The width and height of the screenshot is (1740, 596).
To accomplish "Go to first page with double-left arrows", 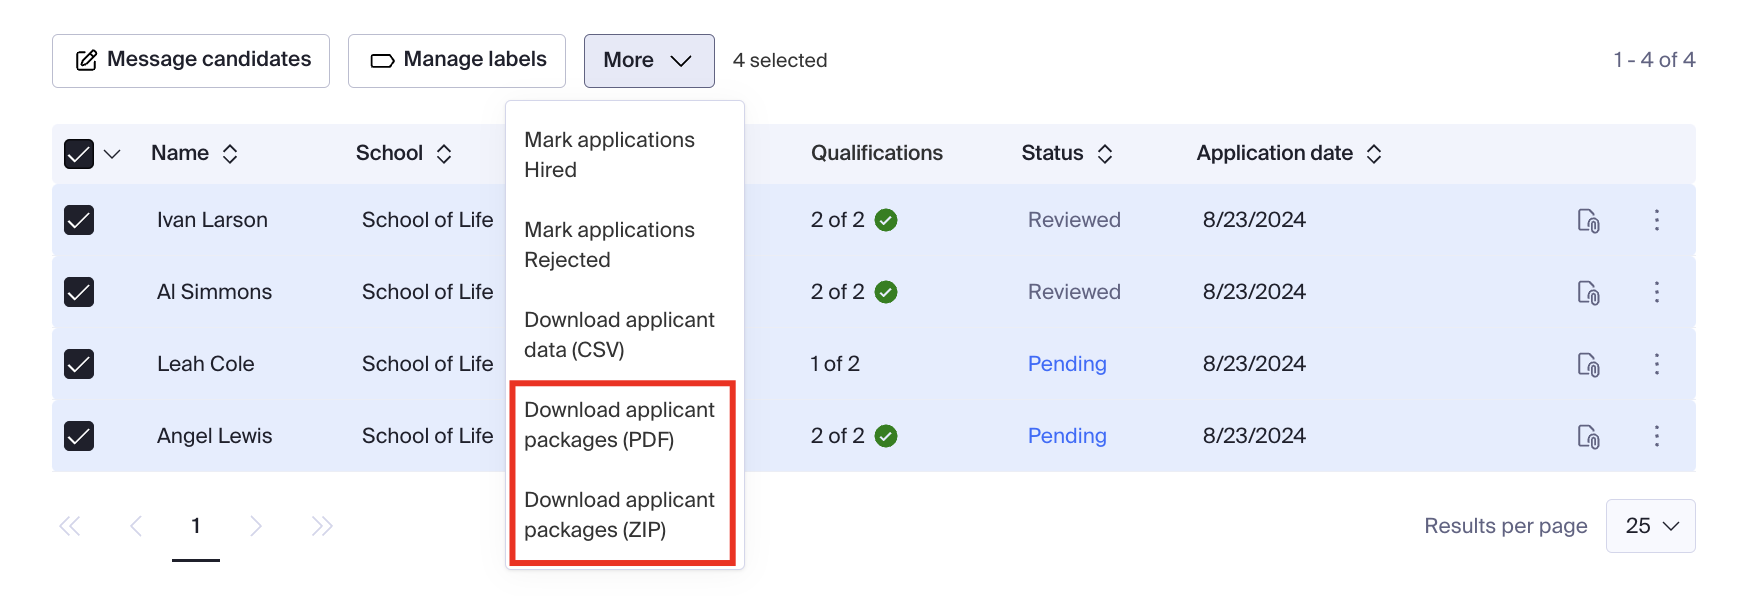I will [69, 526].
